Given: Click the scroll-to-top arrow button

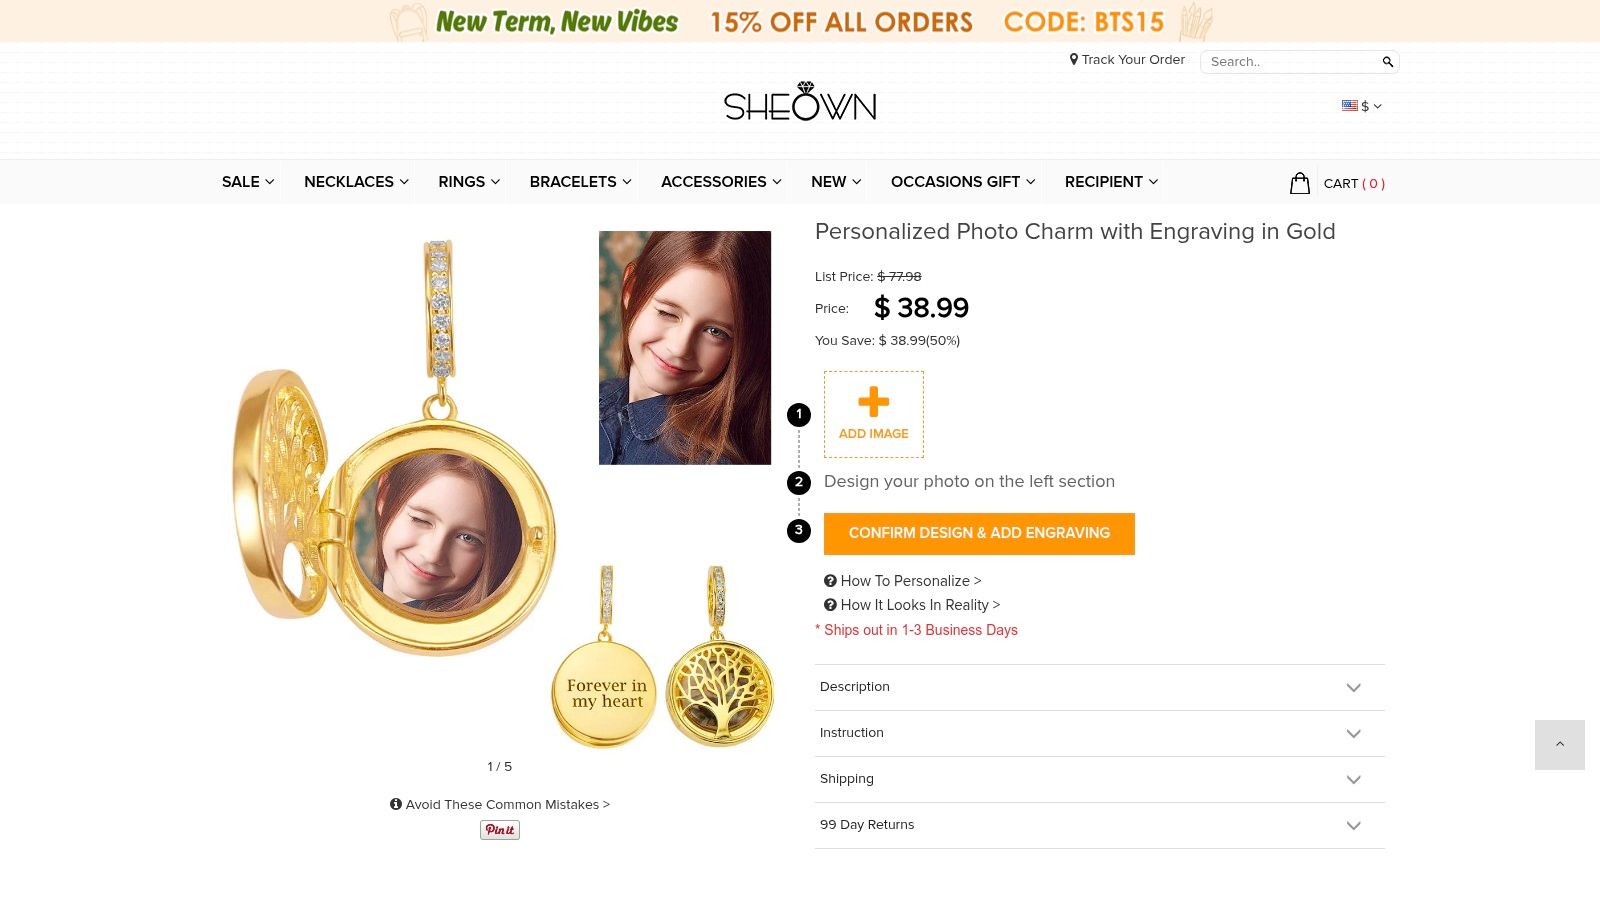Looking at the screenshot, I should (x=1559, y=745).
